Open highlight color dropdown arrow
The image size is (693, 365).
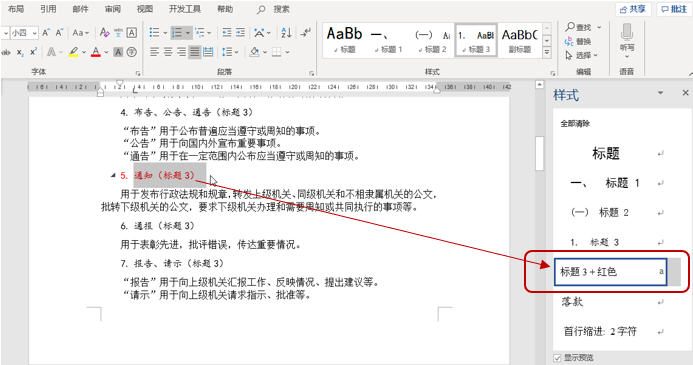[x=84, y=52]
